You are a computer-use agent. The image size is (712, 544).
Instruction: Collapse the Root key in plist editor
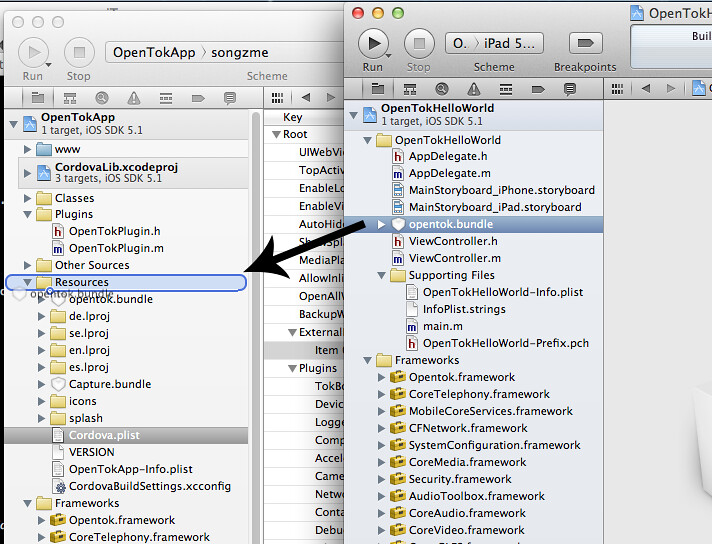(x=276, y=134)
